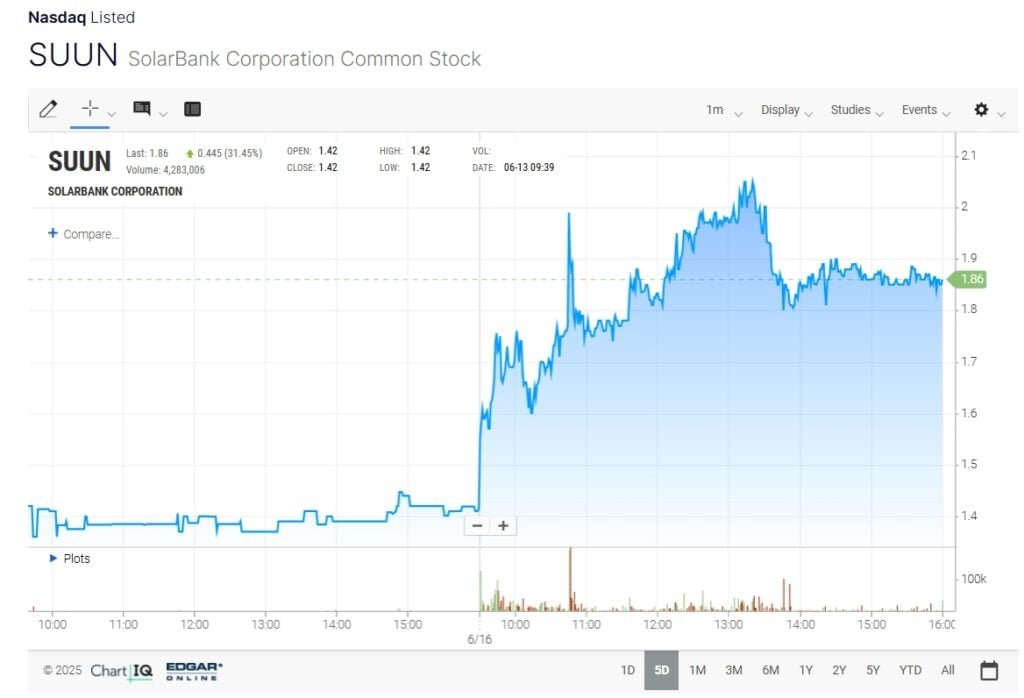The width and height of the screenshot is (1024, 698).
Task: Zoom in with the plus button
Action: tap(503, 526)
